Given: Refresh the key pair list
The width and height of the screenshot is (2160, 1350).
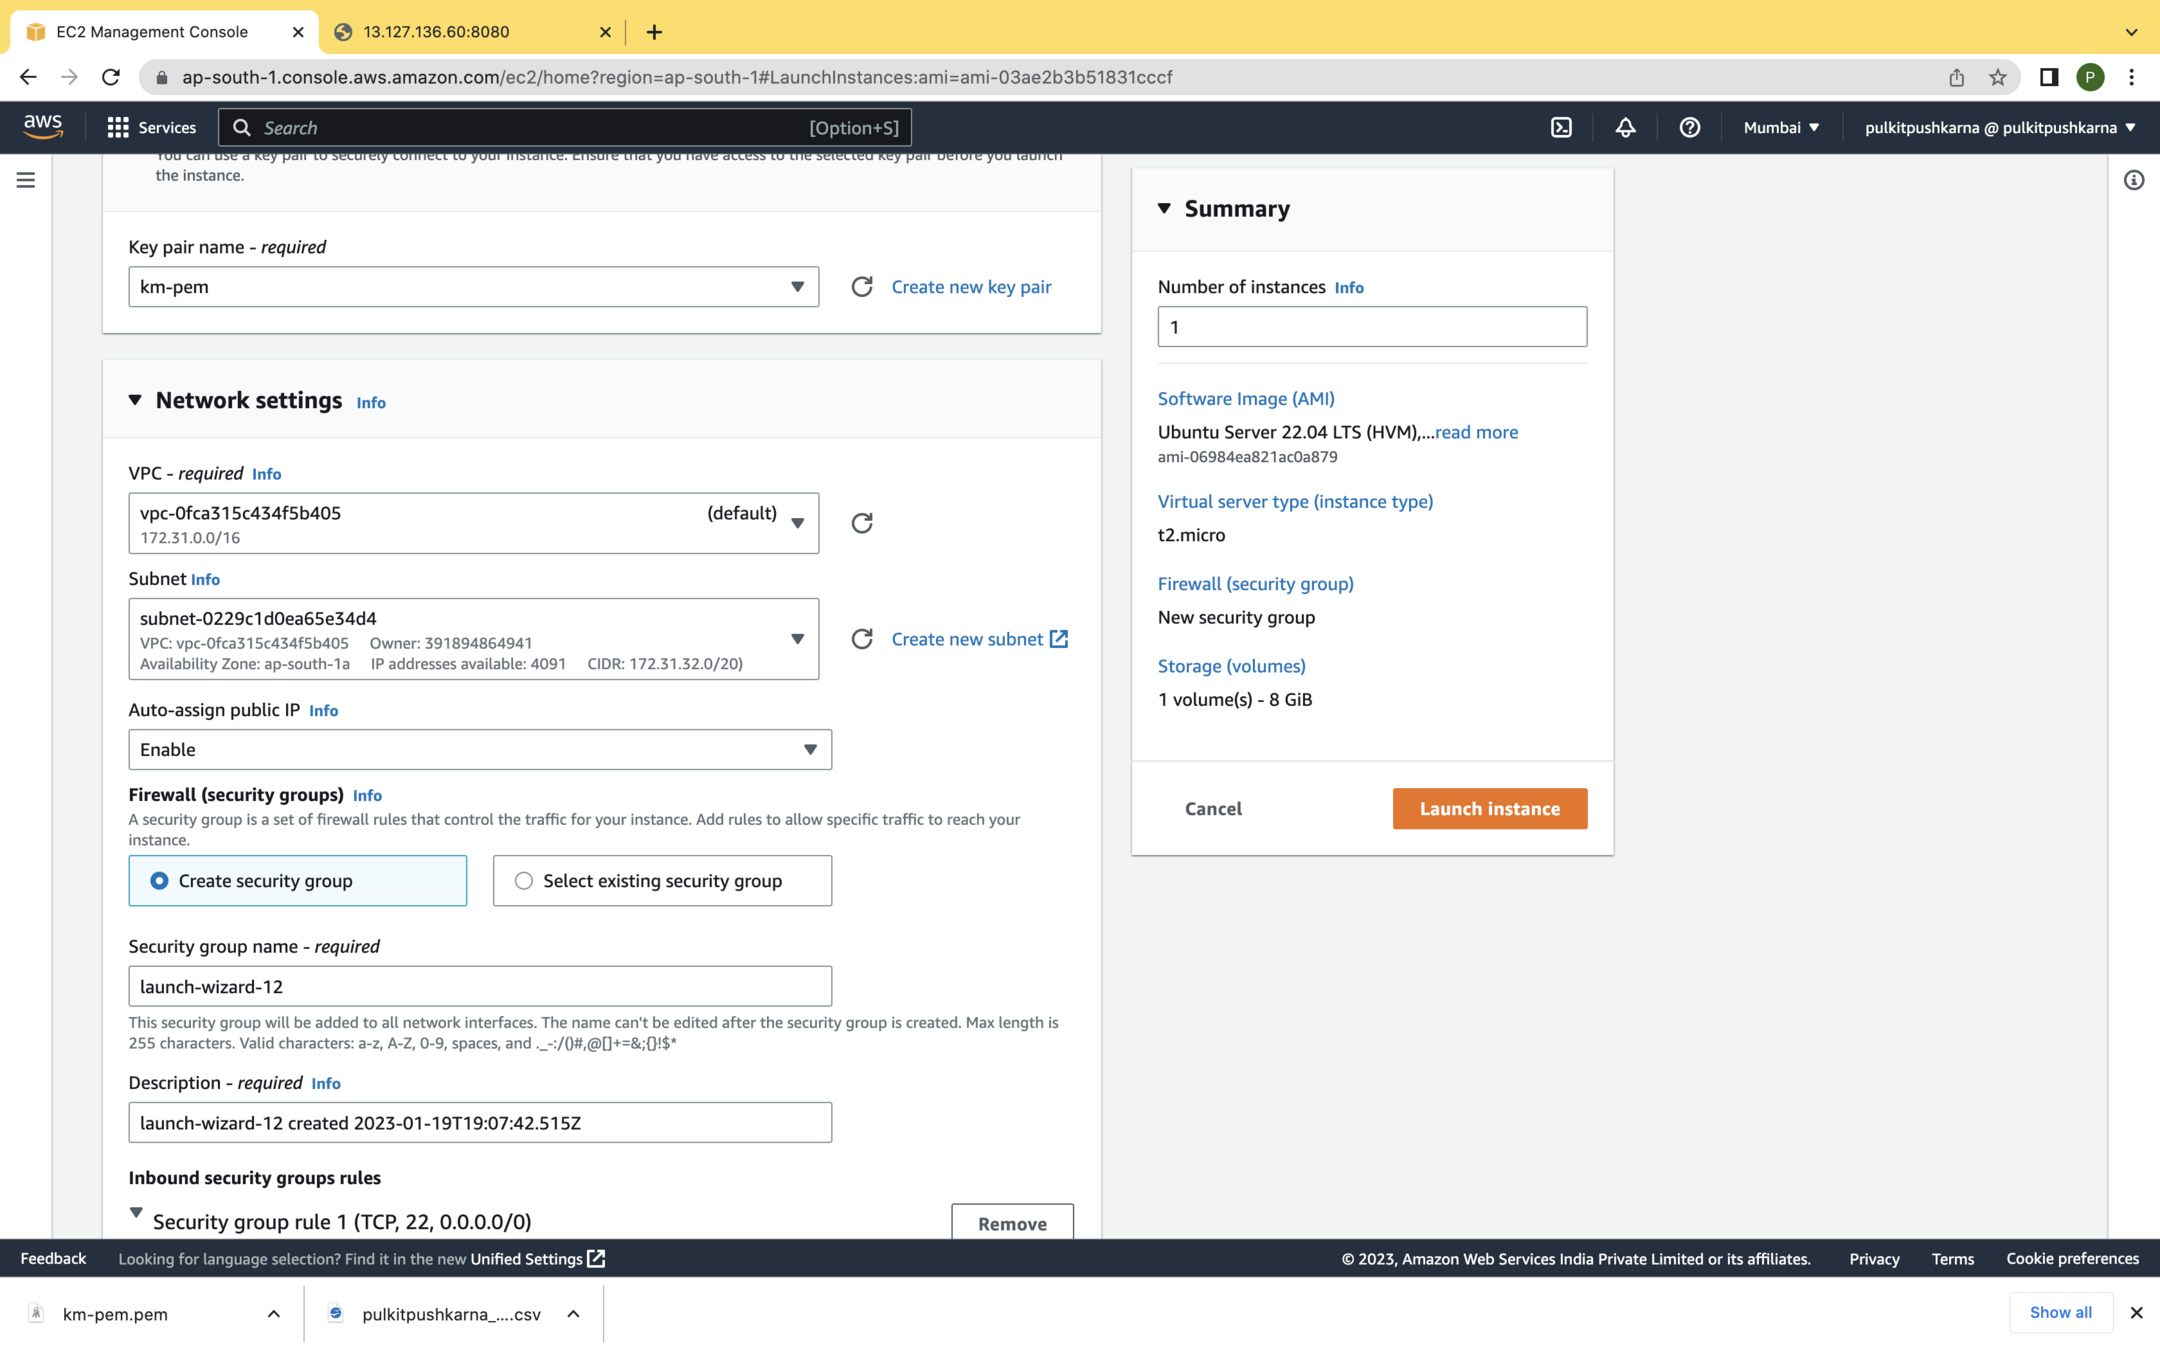Looking at the screenshot, I should 862,287.
